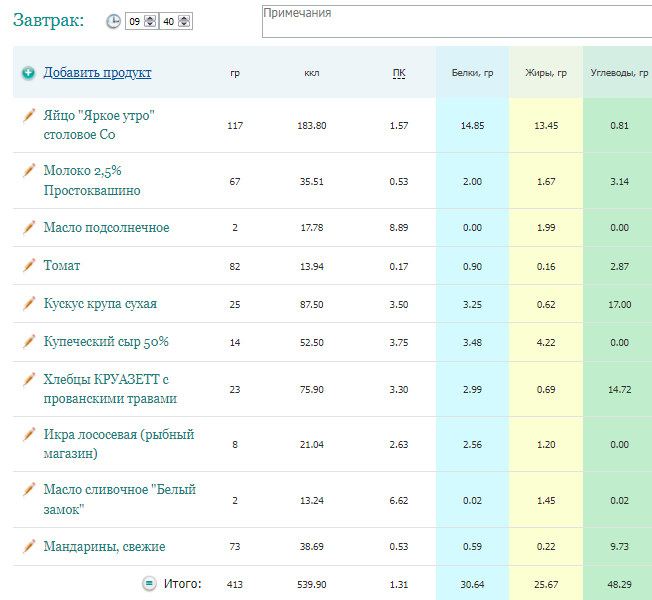
Task: Click the ПК column header
Action: pos(399,73)
